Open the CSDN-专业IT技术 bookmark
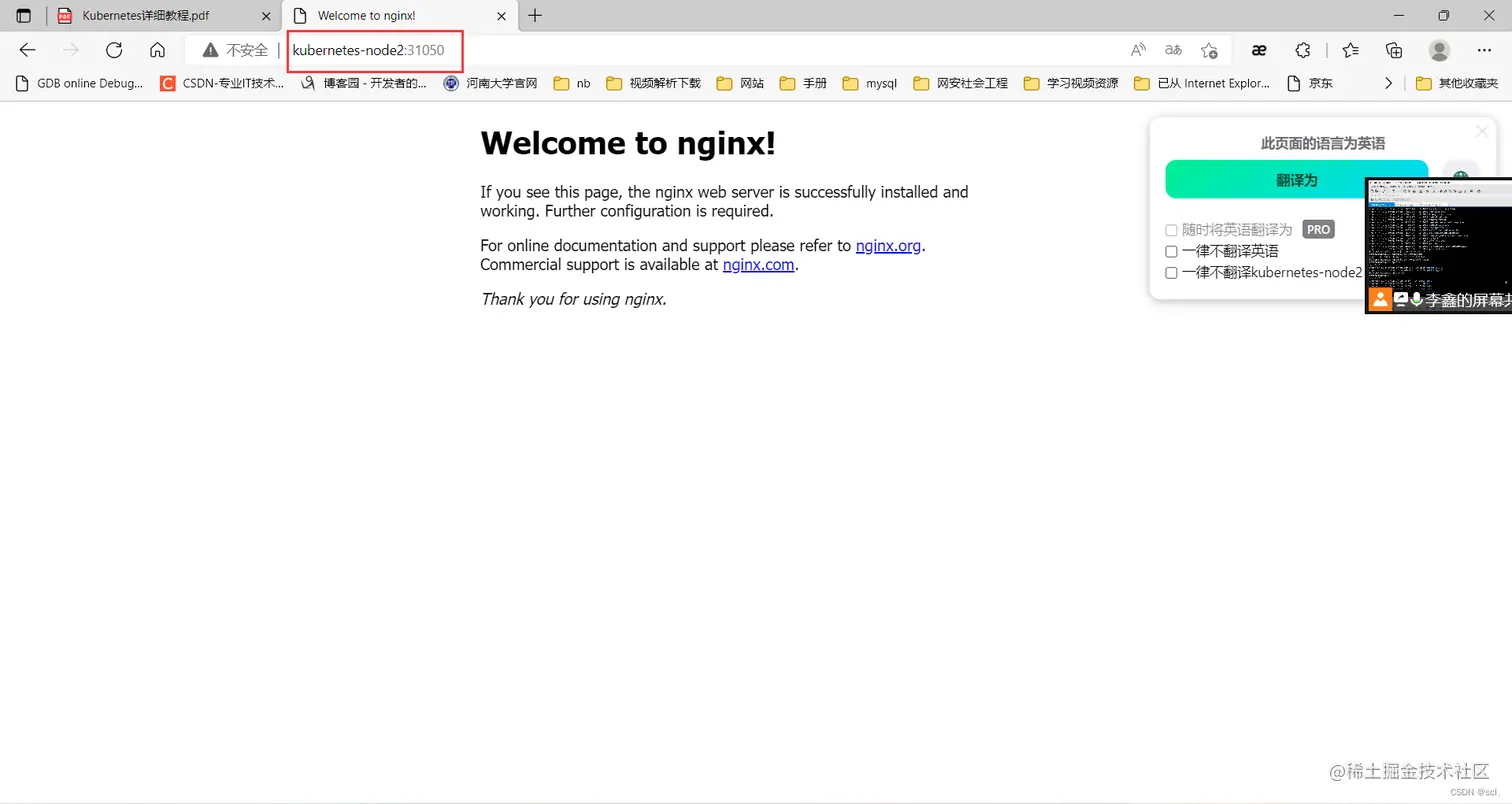The width and height of the screenshot is (1512, 804). (x=222, y=84)
